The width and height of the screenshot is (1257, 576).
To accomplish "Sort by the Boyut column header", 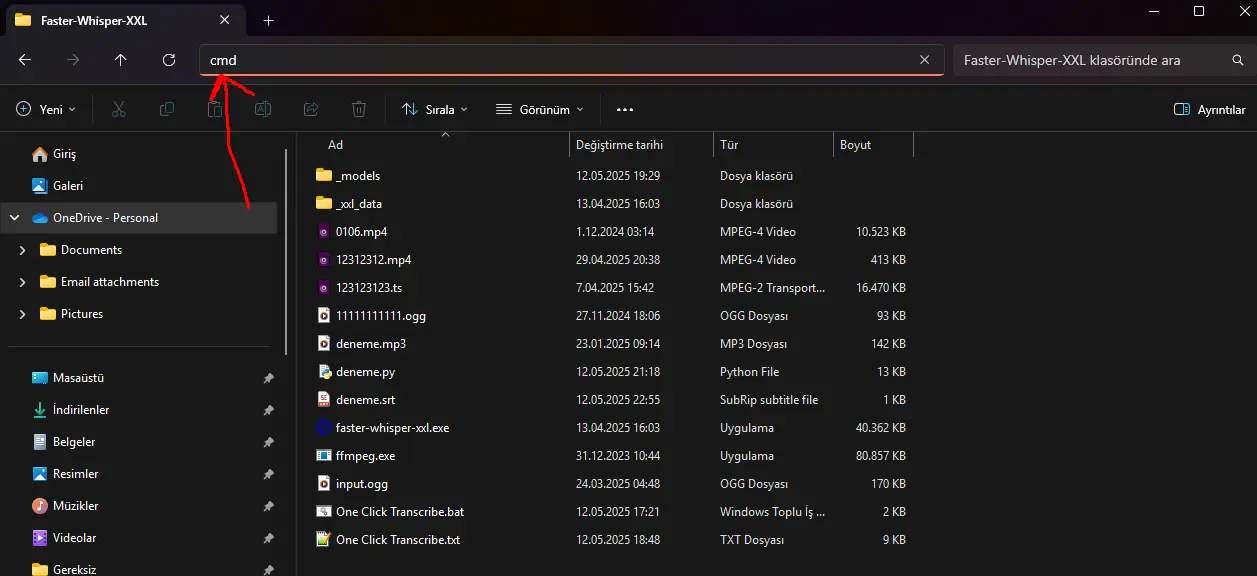I will 873,145.
